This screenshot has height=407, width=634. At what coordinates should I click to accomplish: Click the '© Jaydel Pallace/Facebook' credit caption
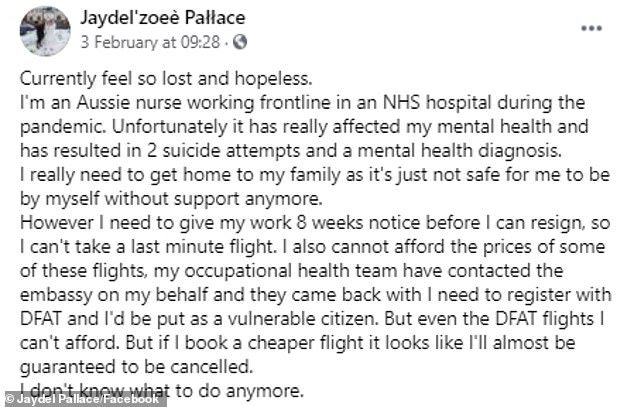pyautogui.click(x=83, y=399)
